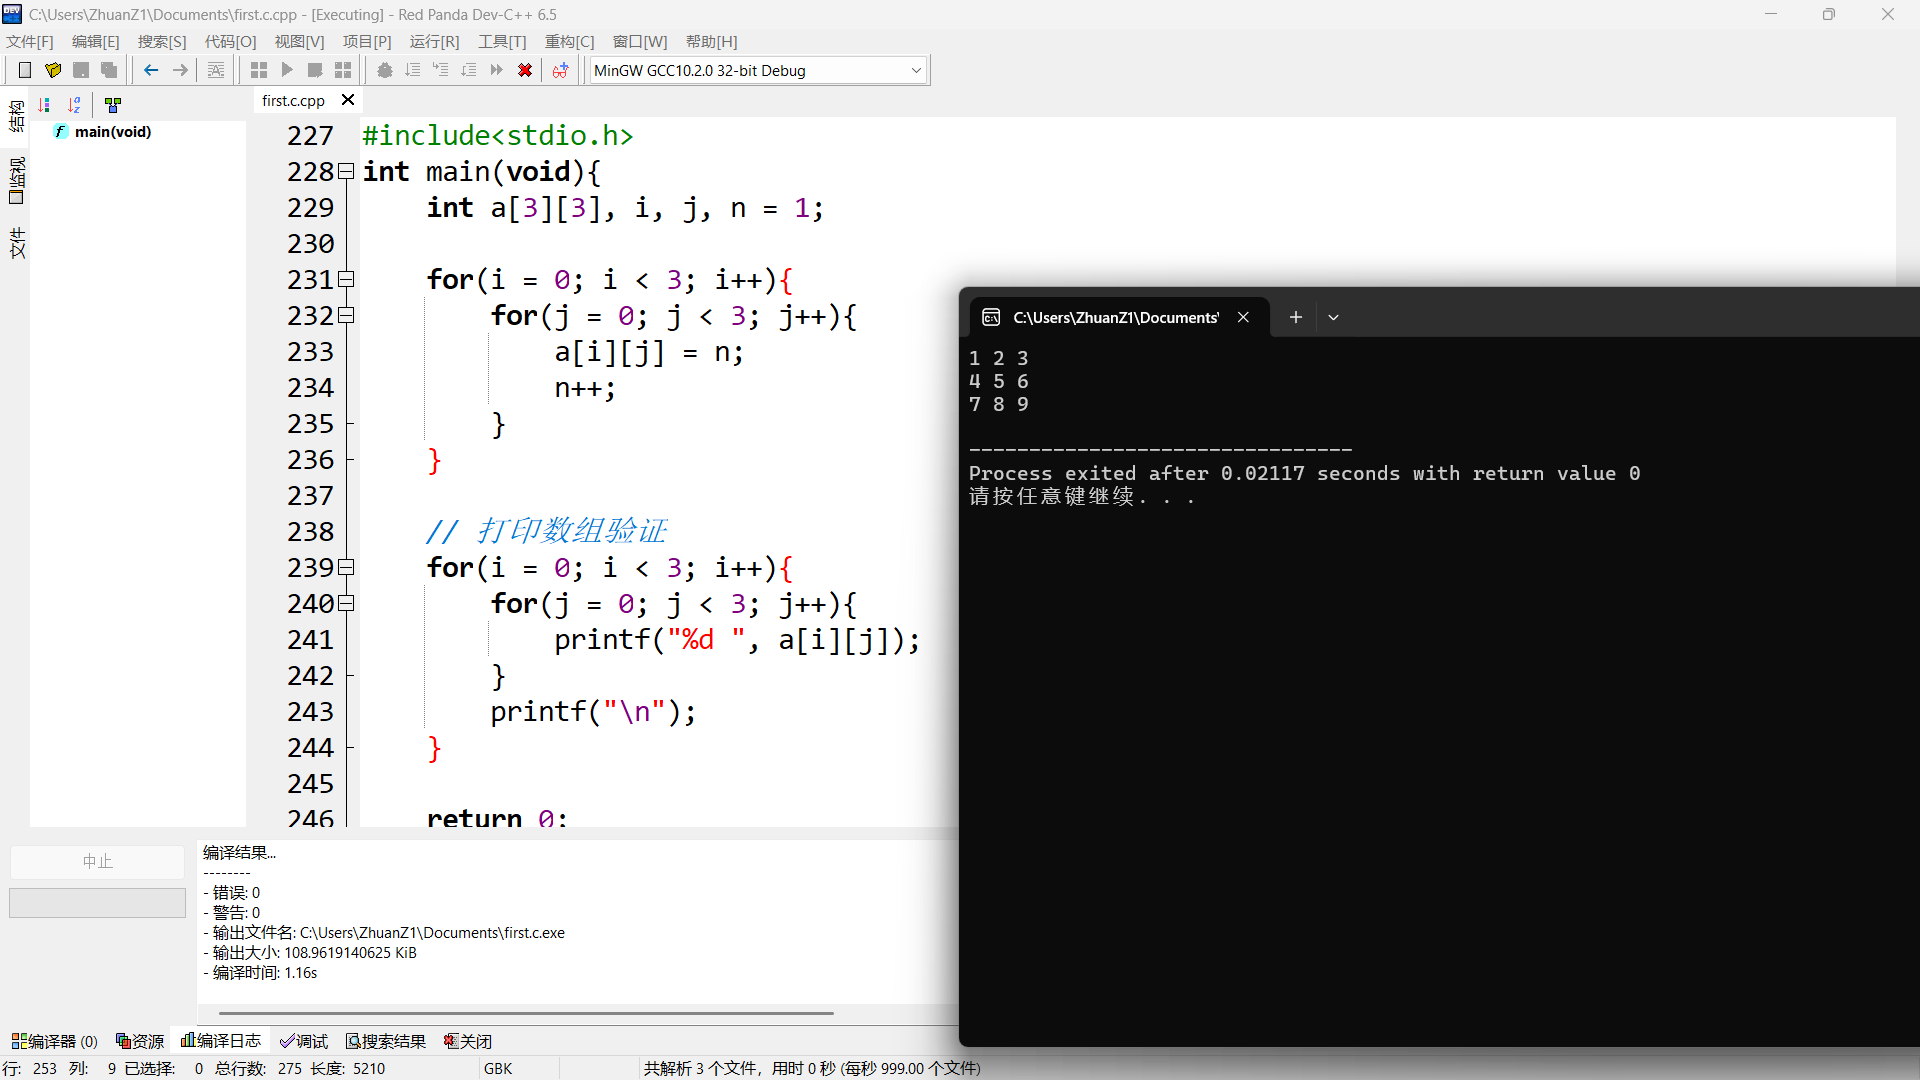The image size is (1920, 1080).
Task: Click the Open file folder icon
Action: coord(53,70)
